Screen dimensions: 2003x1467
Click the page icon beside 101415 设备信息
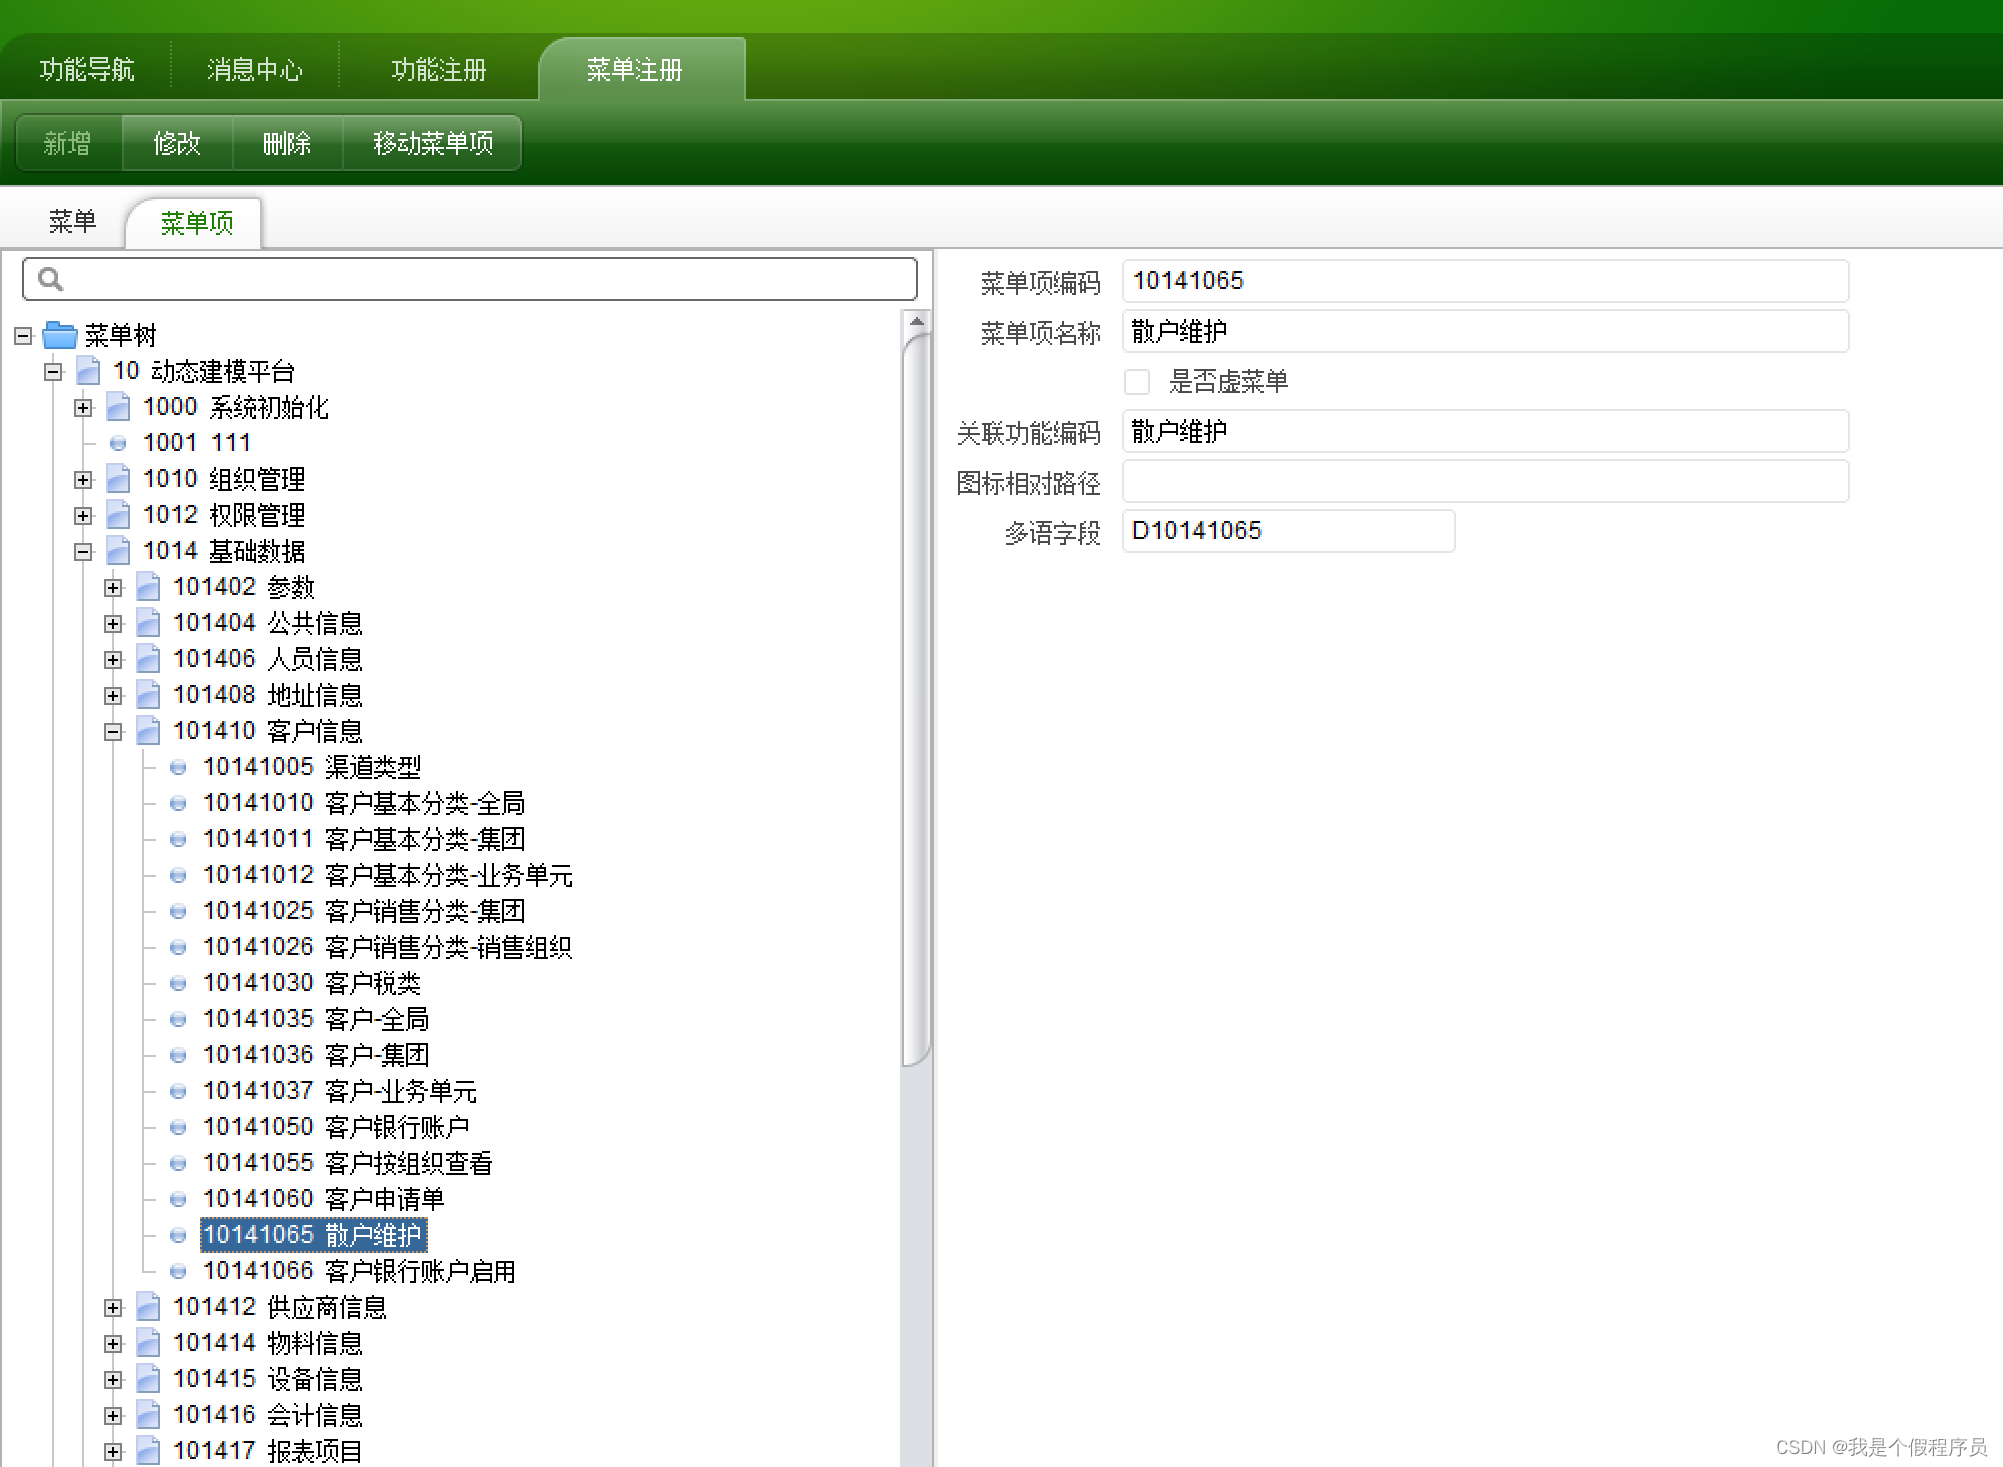pos(148,1379)
